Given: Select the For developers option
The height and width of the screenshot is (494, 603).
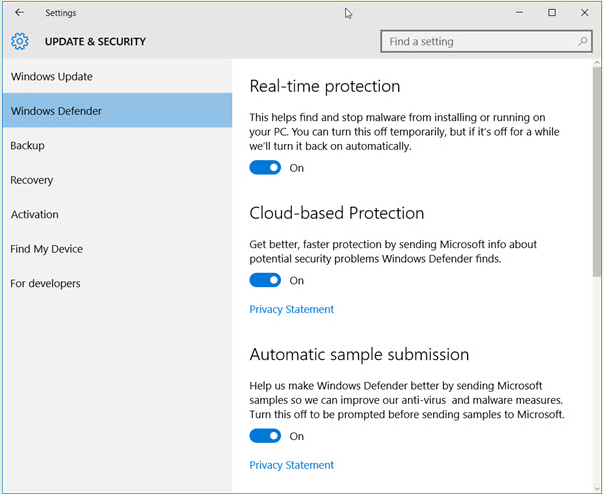Looking at the screenshot, I should coord(45,283).
